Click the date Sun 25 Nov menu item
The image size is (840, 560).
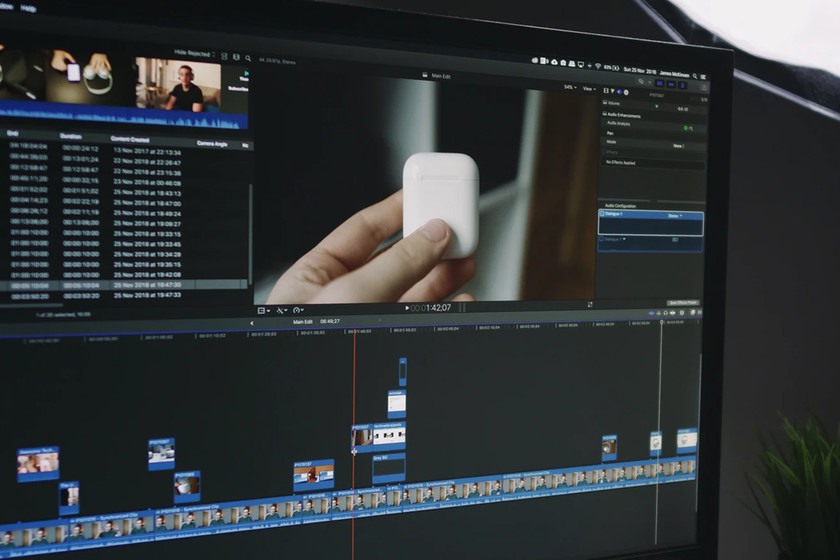click(640, 71)
